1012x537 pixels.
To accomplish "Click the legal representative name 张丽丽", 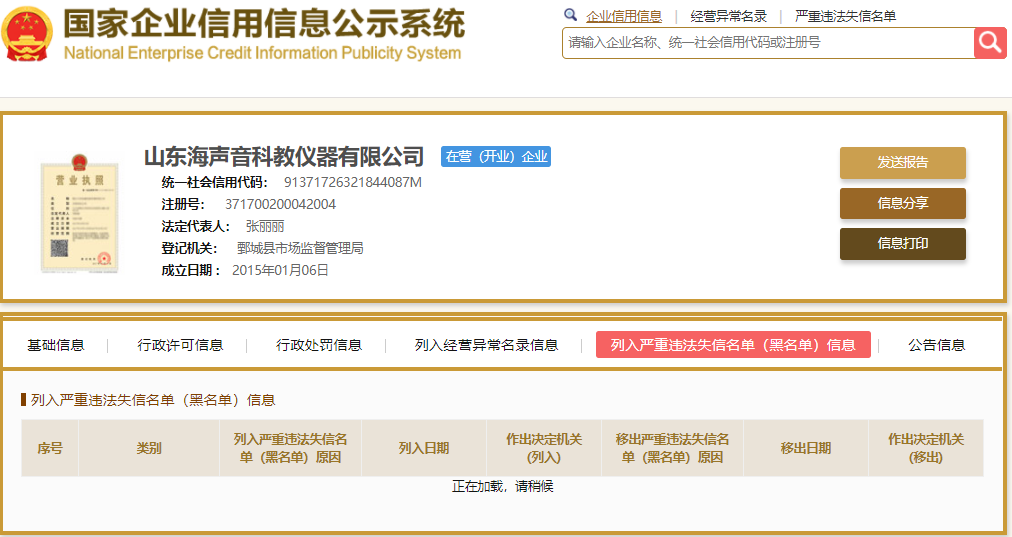I will pos(265,227).
